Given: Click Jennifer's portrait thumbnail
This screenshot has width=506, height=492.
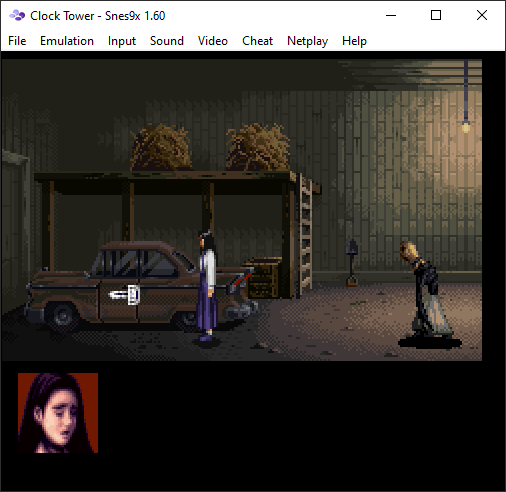Looking at the screenshot, I should point(58,413).
